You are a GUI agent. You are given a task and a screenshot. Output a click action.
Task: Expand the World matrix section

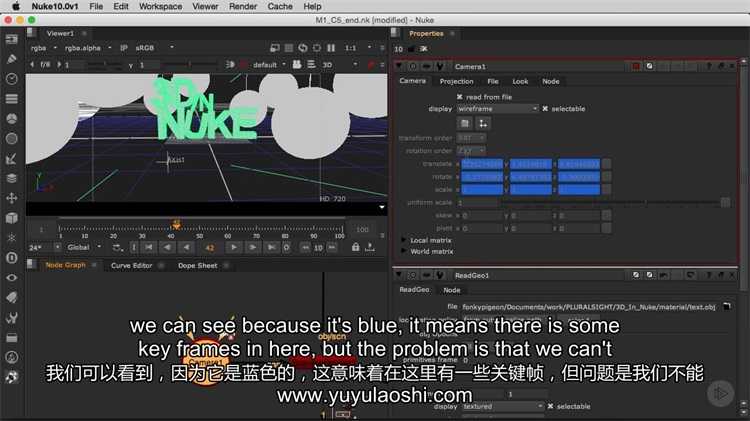tap(403, 251)
